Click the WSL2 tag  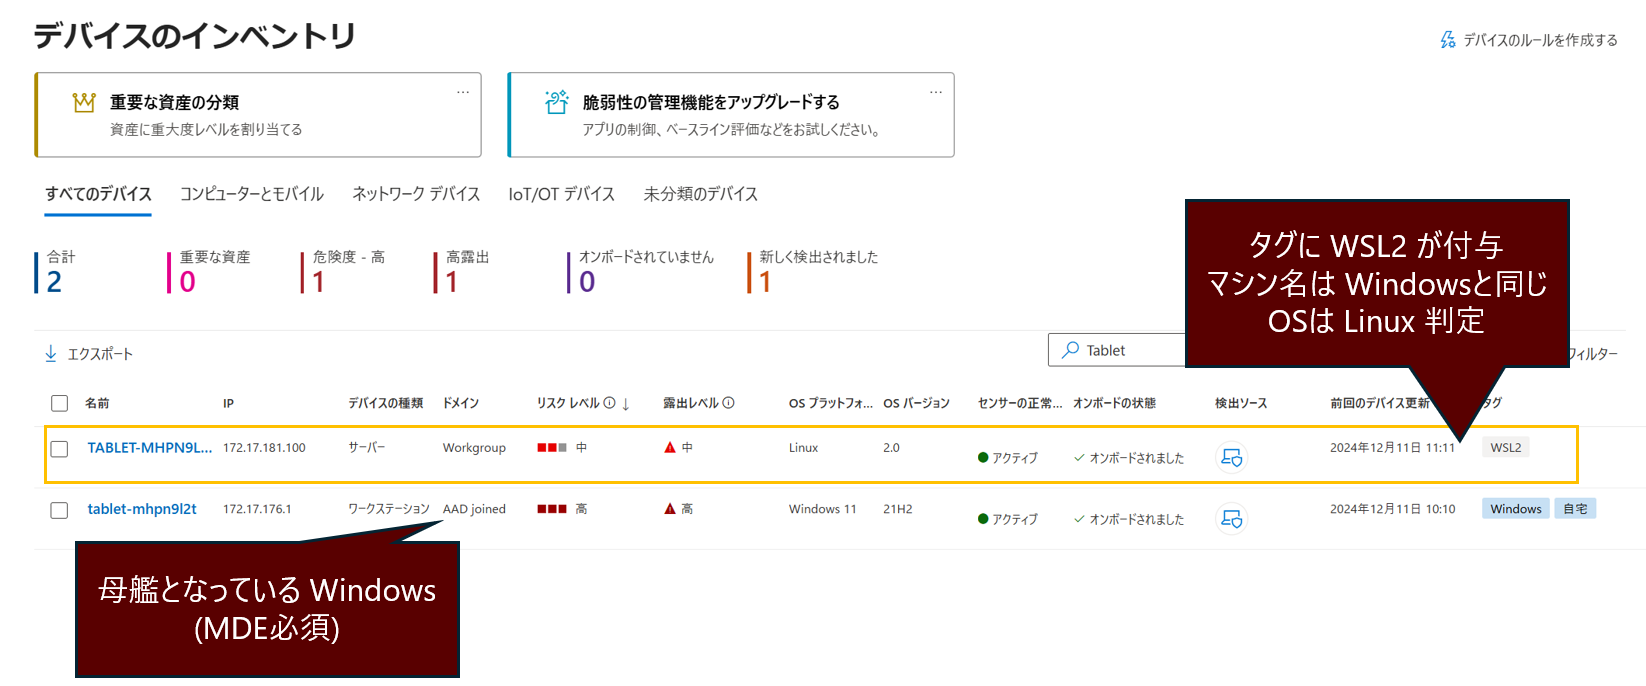coord(1506,447)
